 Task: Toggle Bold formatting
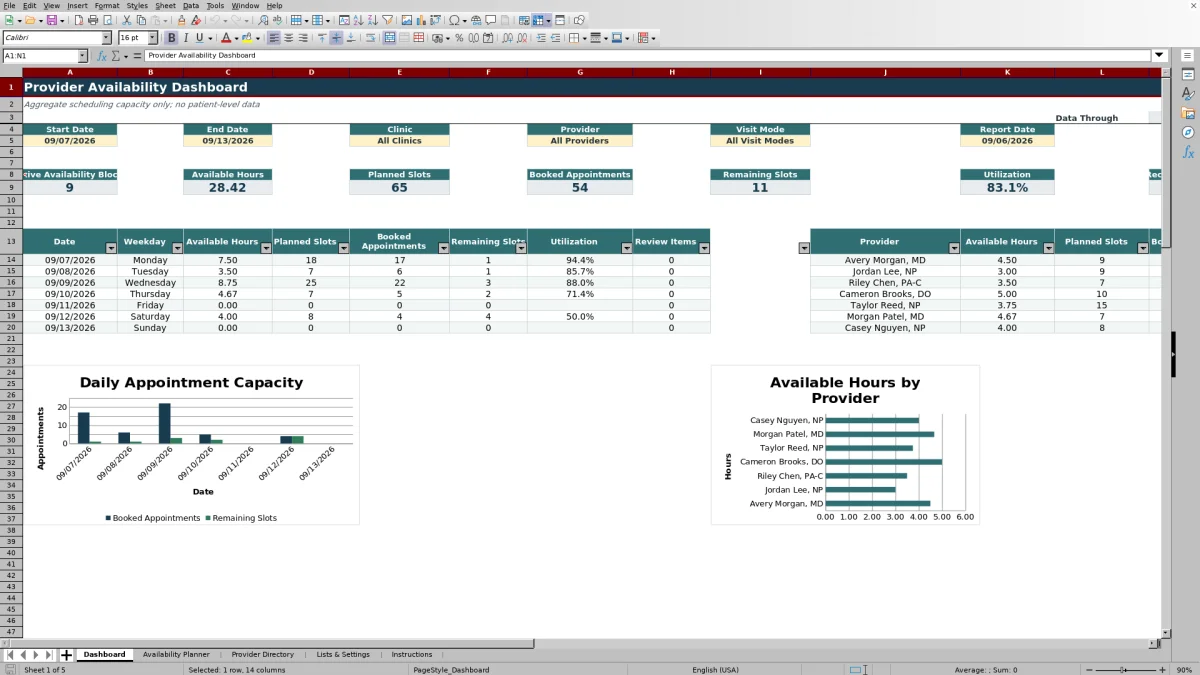[x=172, y=38]
